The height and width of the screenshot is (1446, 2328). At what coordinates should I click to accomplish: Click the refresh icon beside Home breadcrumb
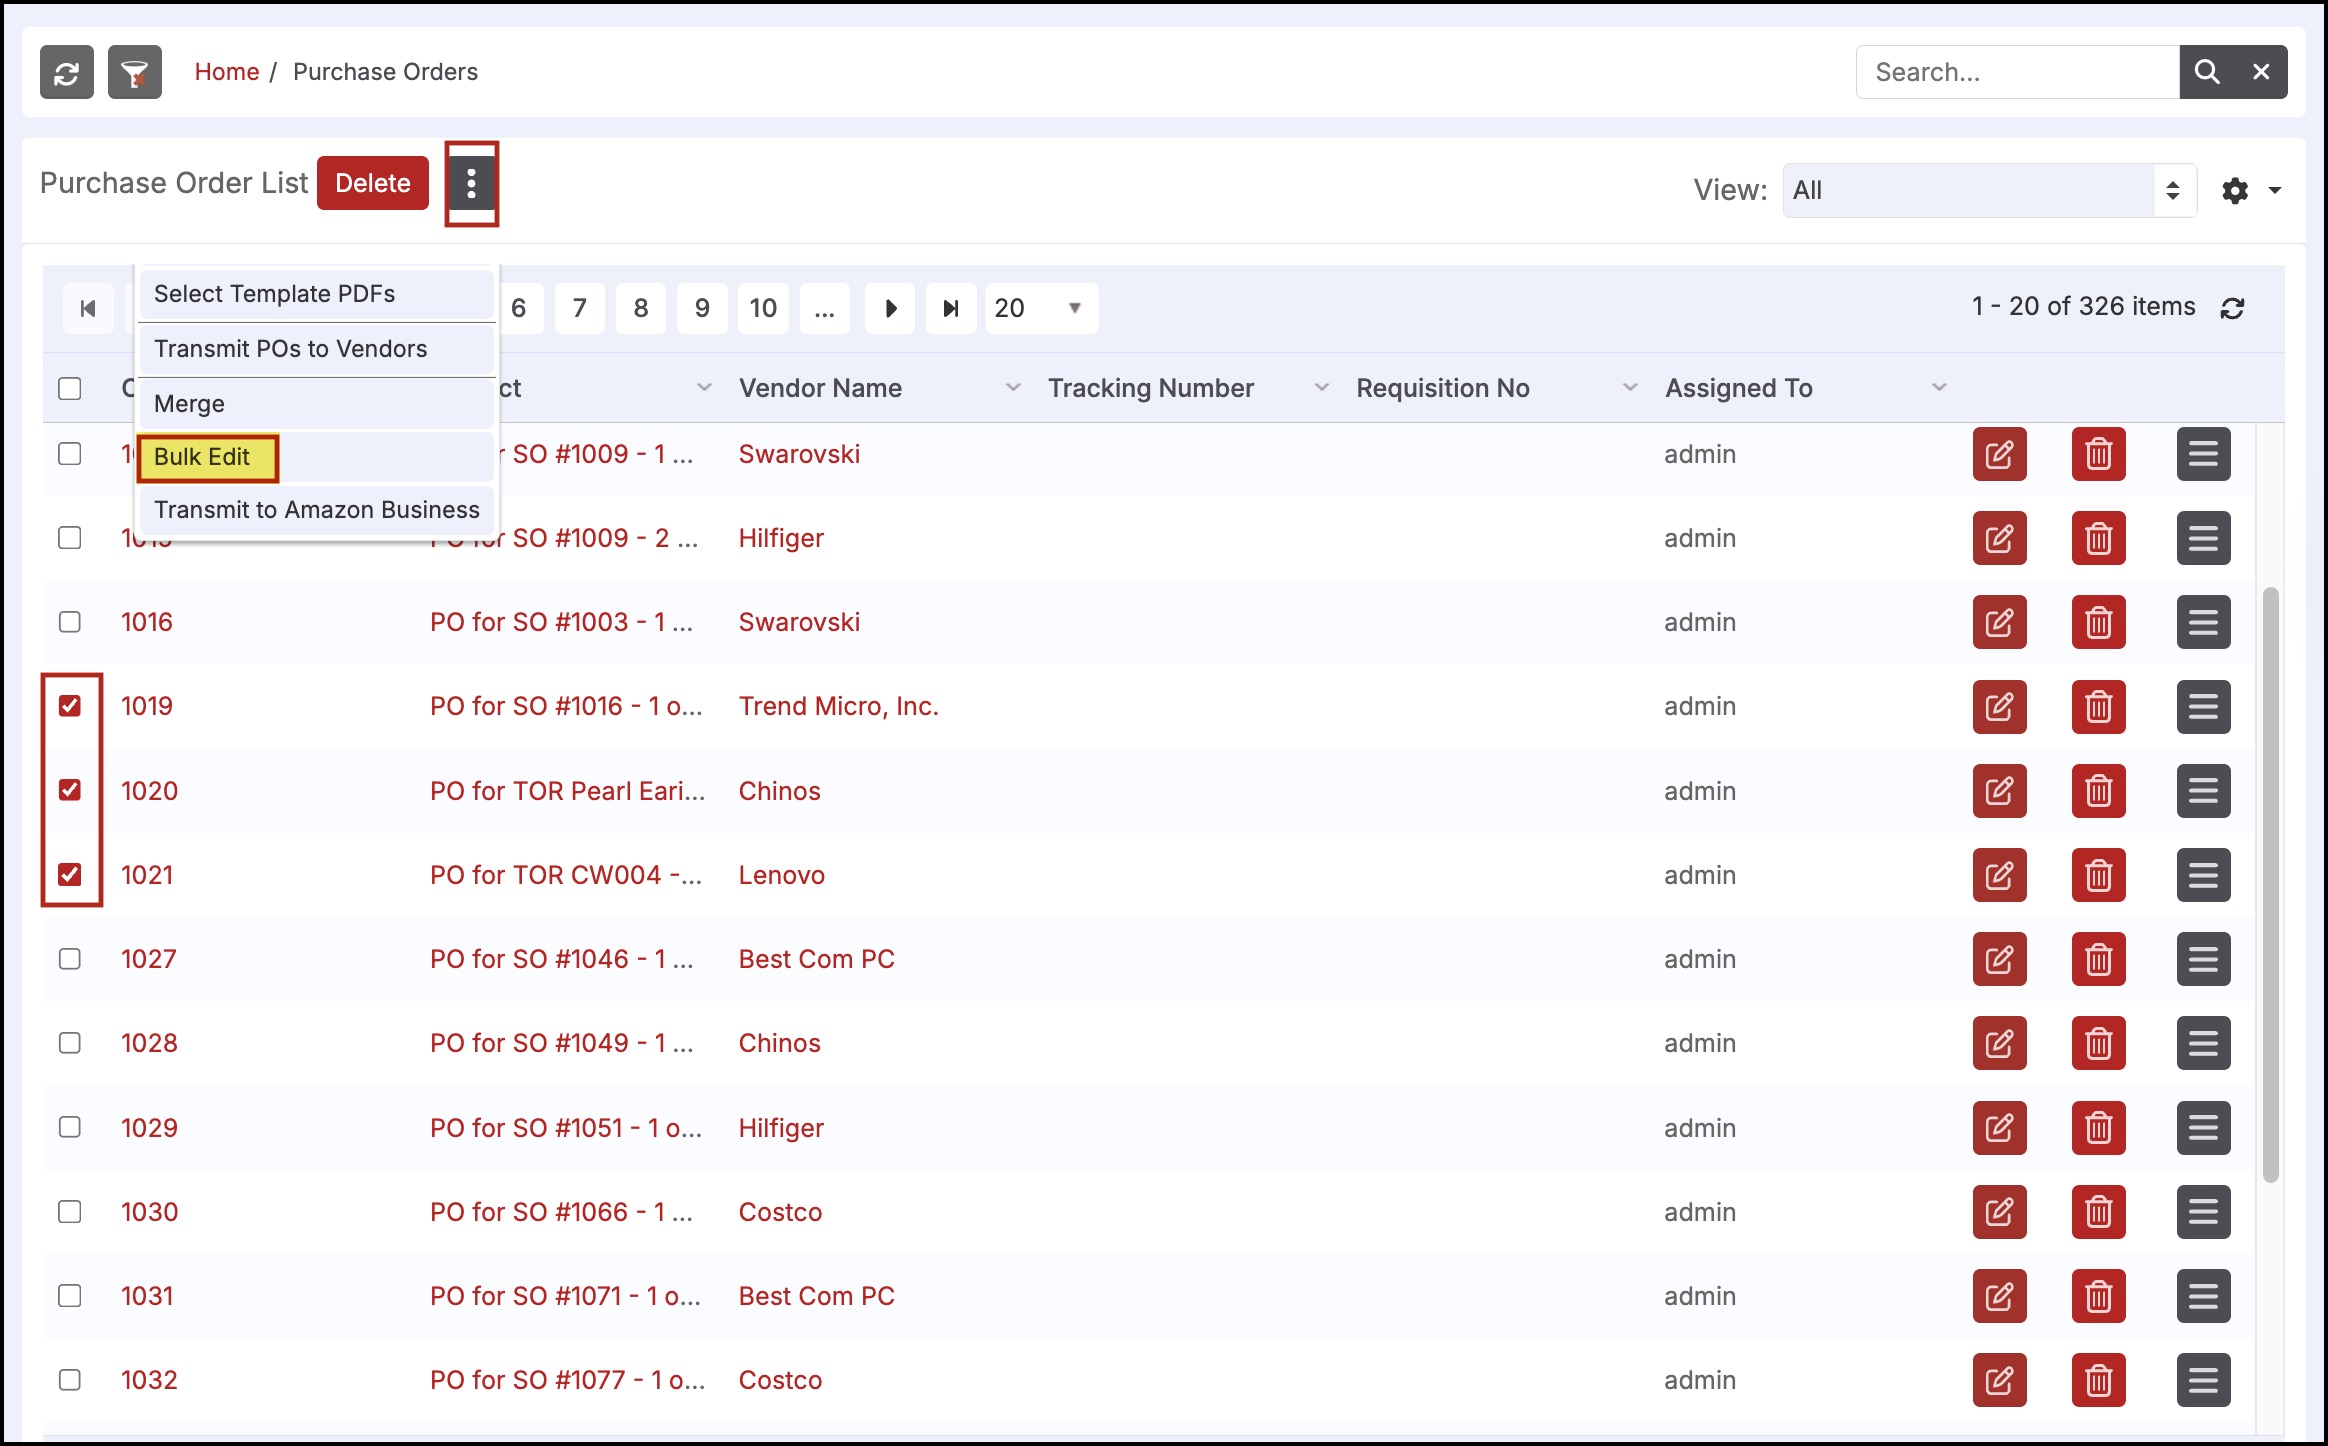point(67,72)
